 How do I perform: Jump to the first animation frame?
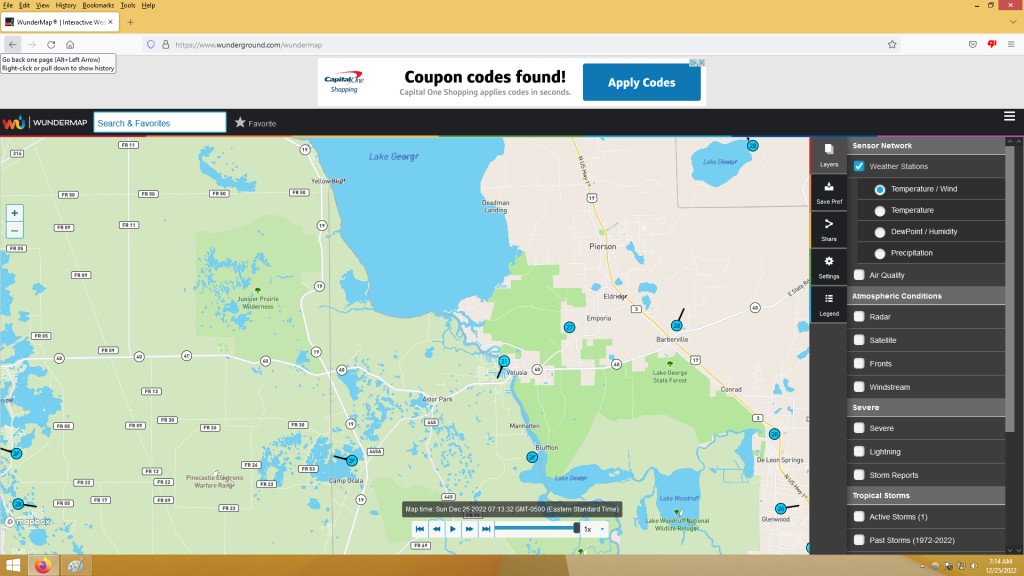click(420, 529)
